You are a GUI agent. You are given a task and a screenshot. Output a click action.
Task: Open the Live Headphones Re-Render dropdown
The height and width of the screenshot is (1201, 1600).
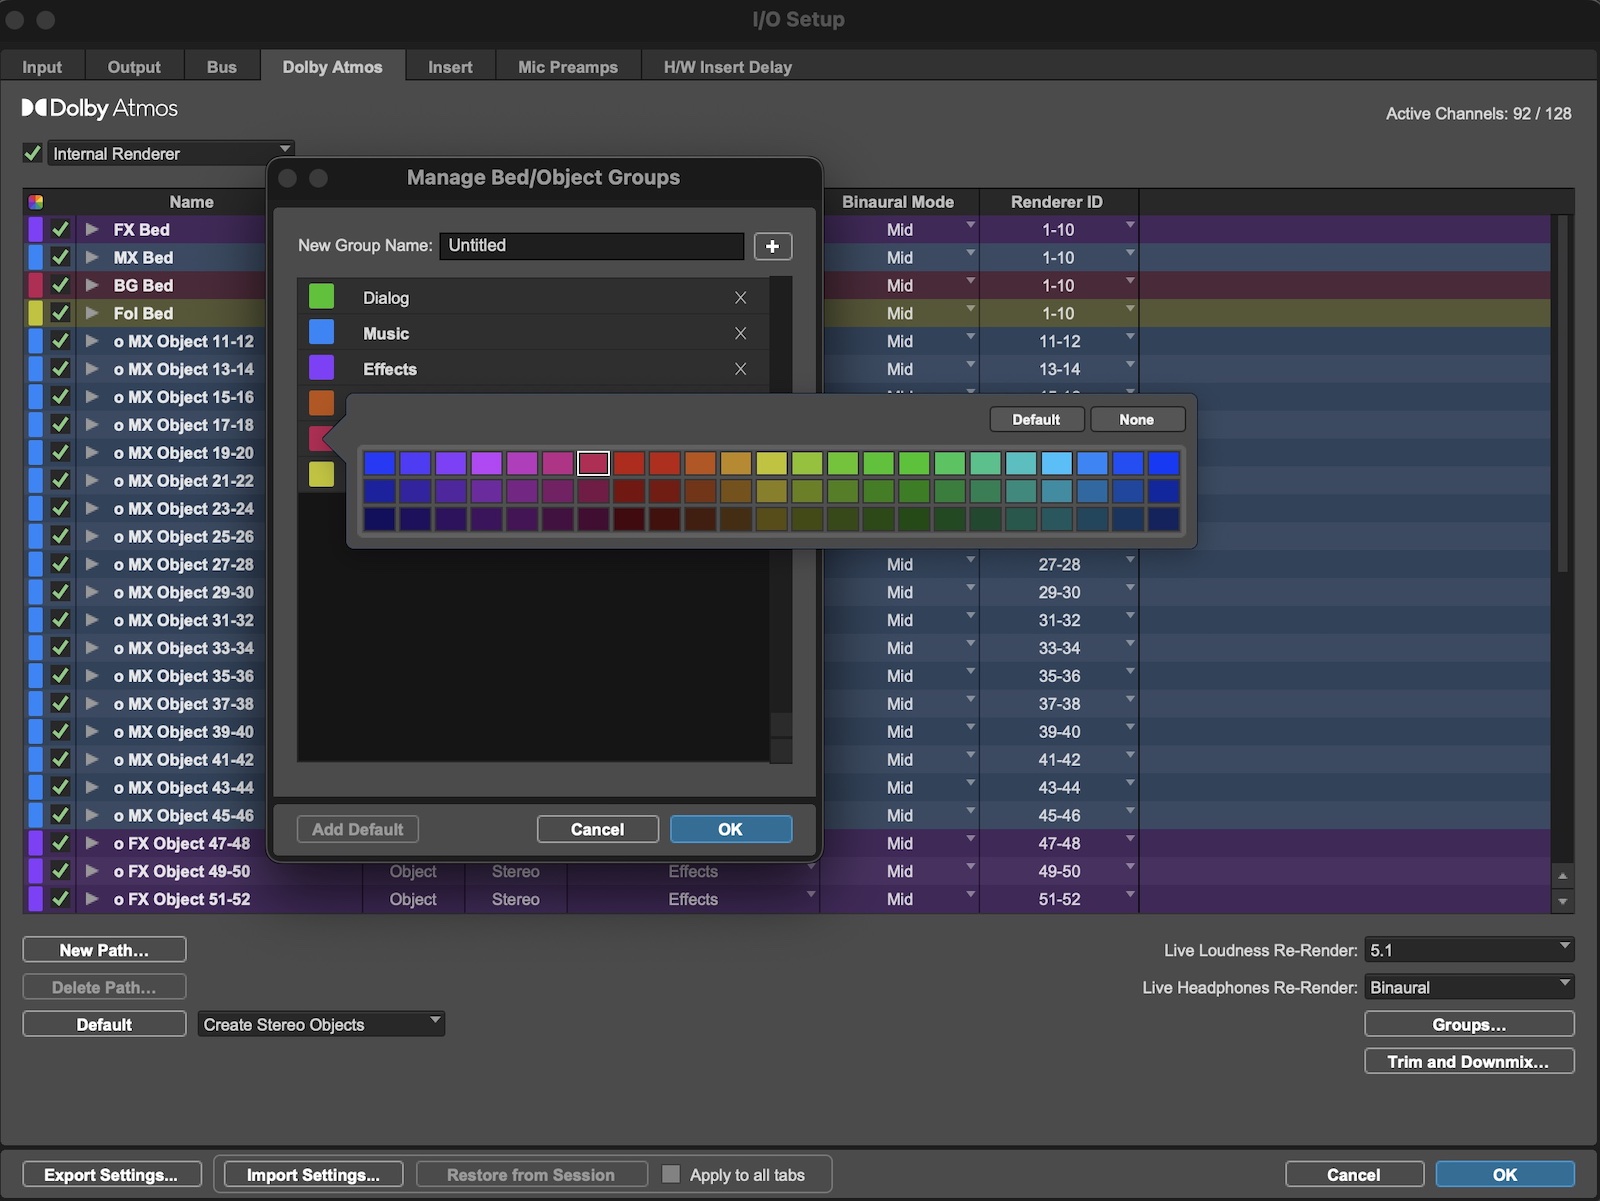click(x=1469, y=987)
